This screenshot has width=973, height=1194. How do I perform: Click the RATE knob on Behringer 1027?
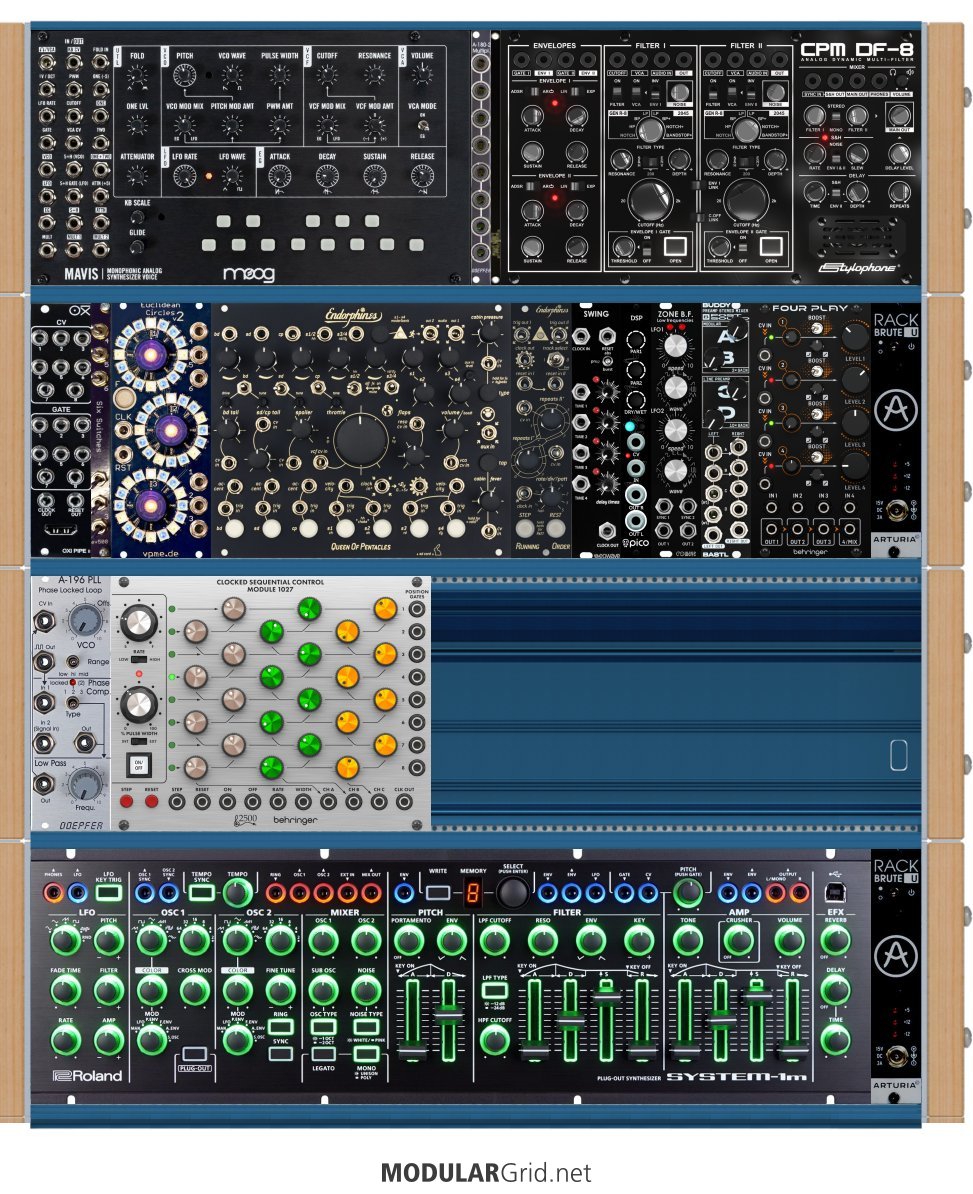click(139, 624)
